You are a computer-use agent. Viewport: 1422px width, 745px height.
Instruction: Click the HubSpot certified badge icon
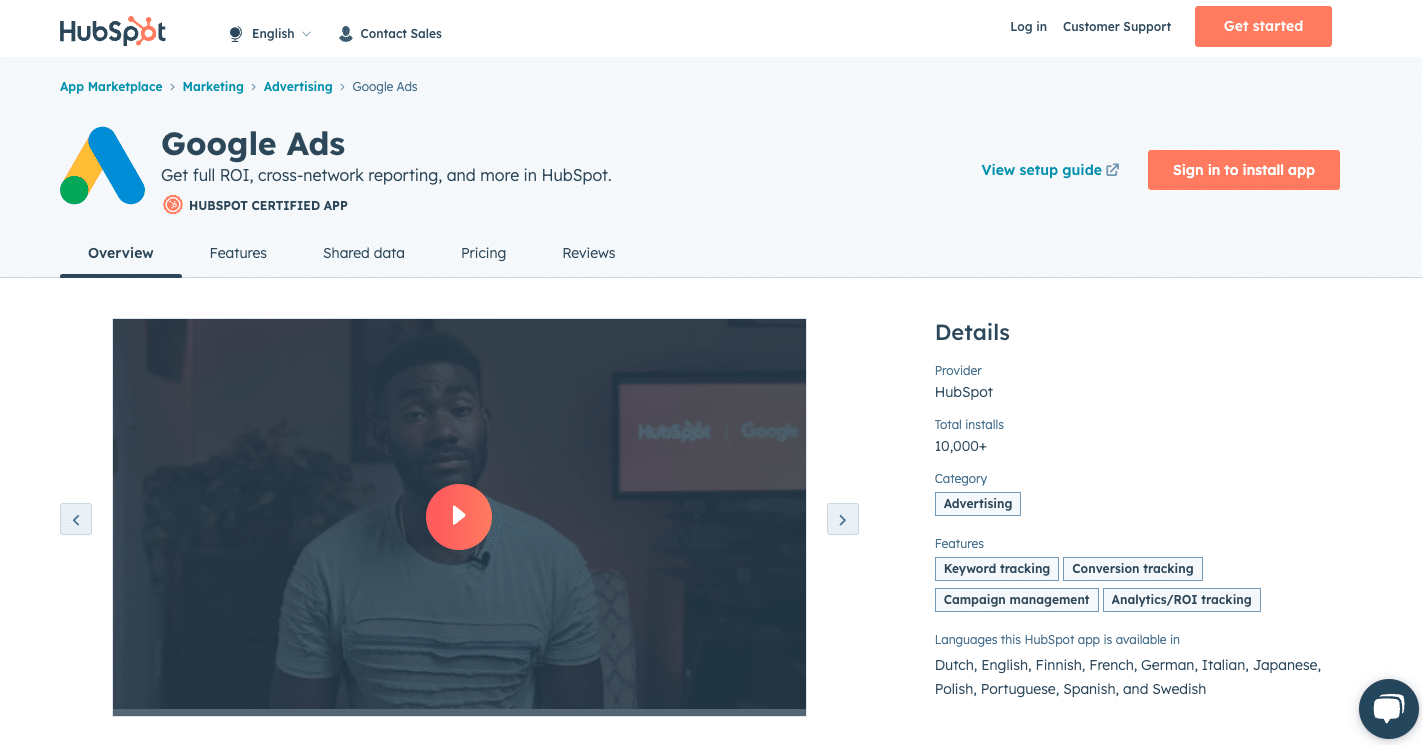[x=173, y=205]
